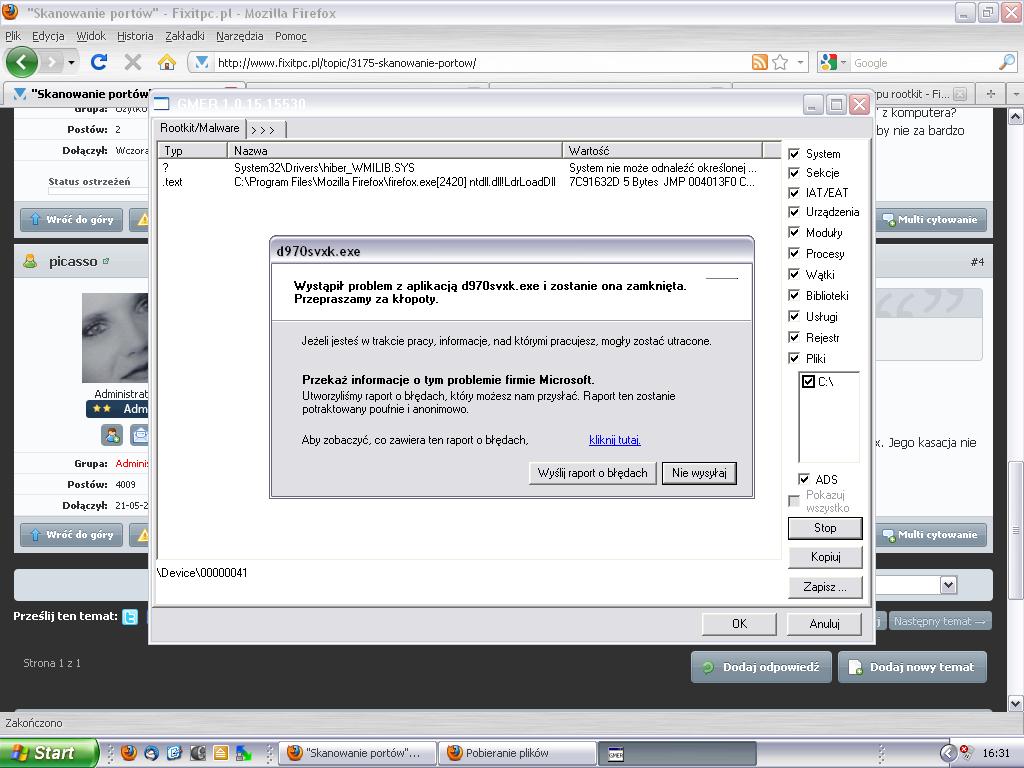Show hidden system tray icons

[948, 753]
